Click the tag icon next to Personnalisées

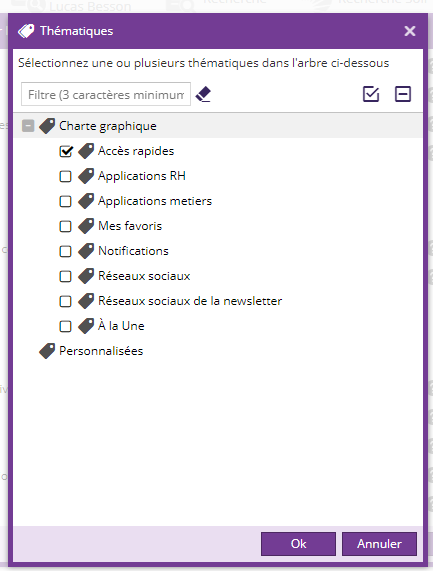click(47, 351)
